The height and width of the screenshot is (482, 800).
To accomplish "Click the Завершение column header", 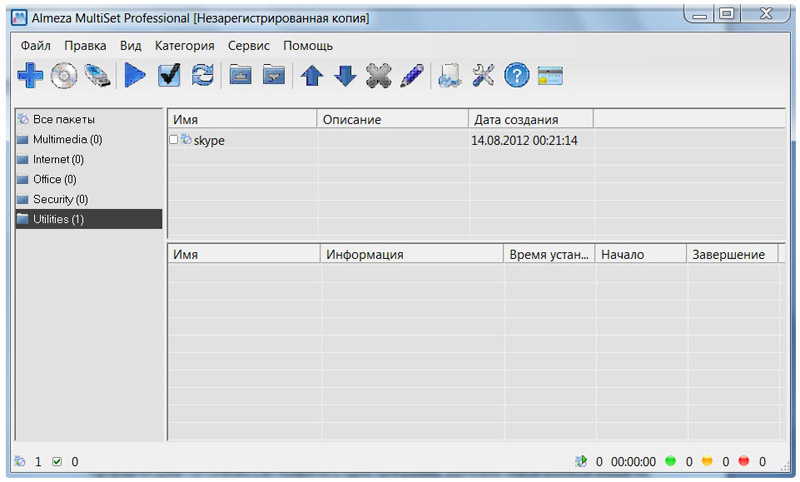I will click(732, 254).
